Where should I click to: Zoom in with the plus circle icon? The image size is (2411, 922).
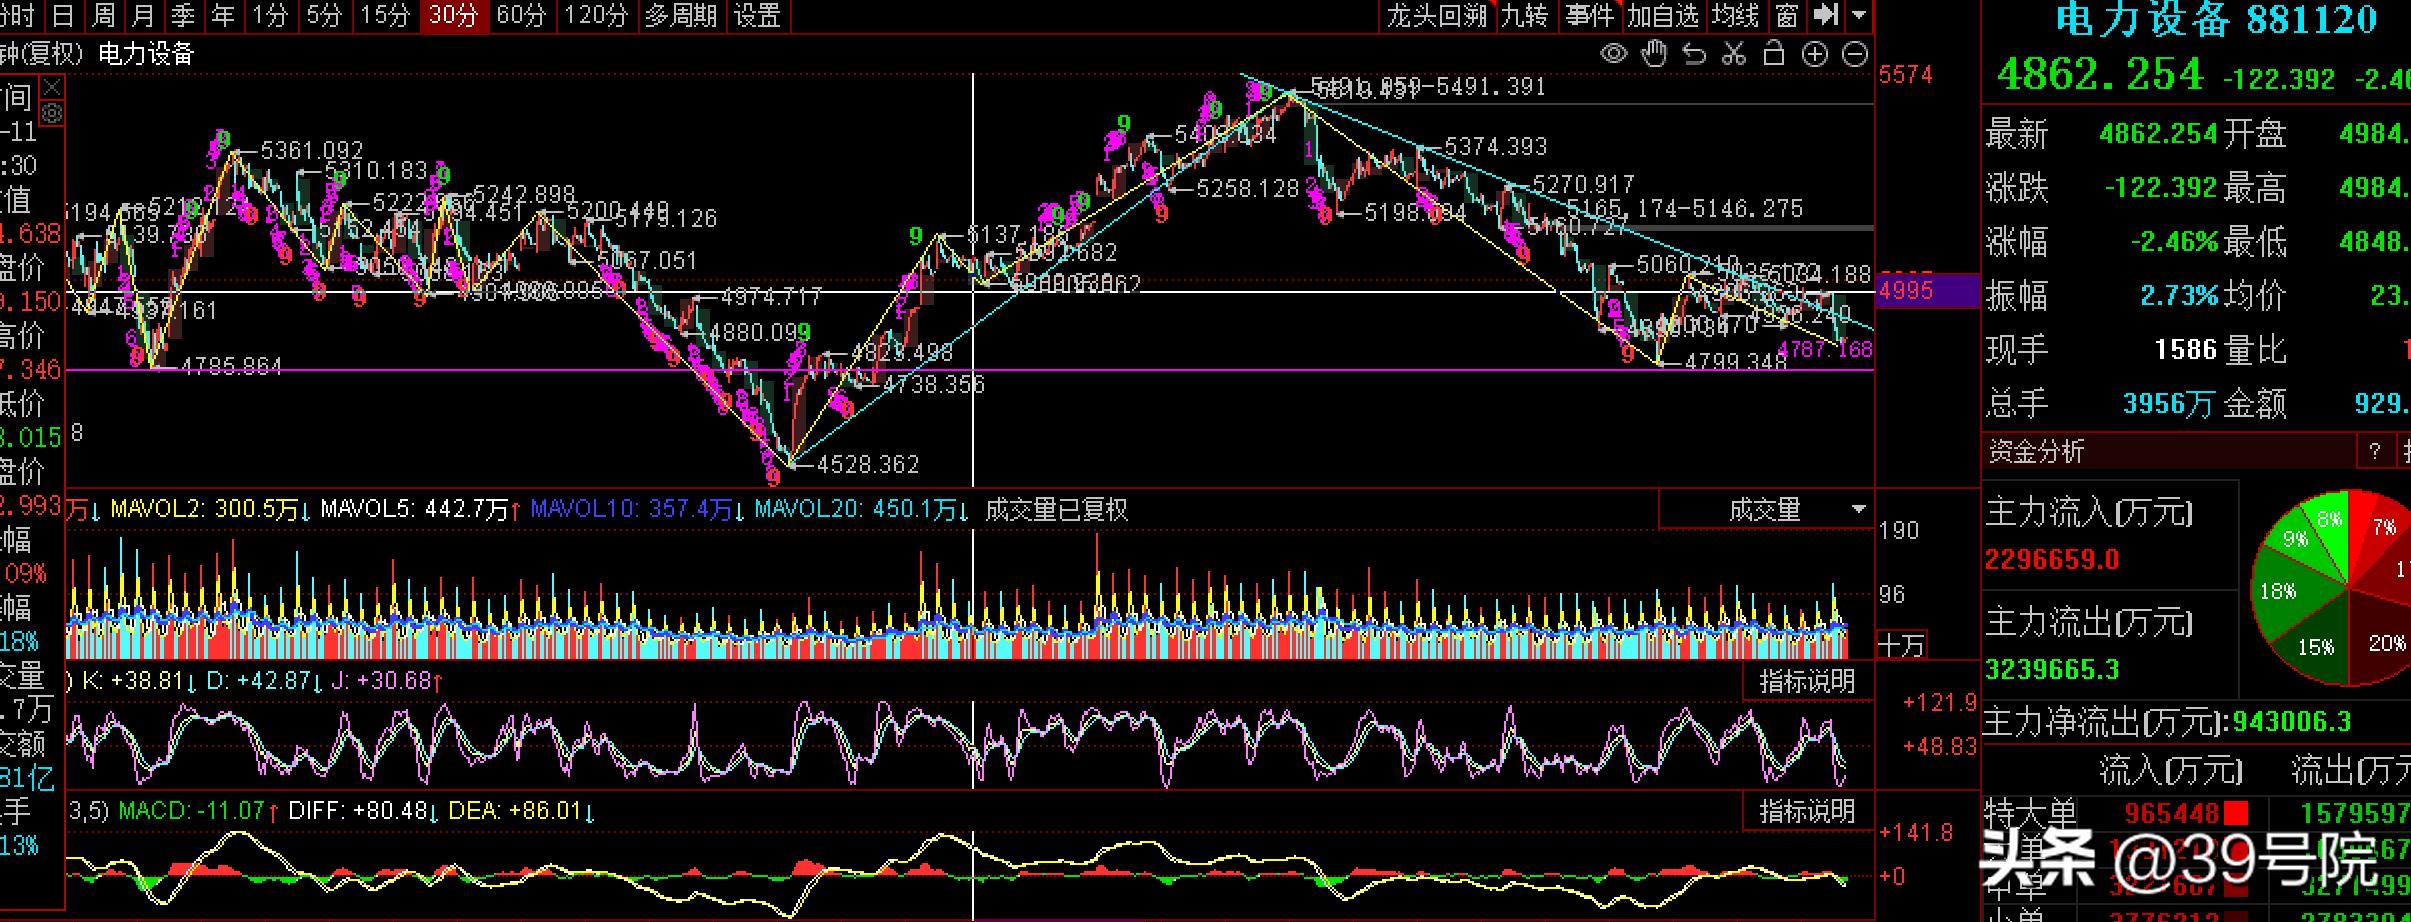point(1814,54)
